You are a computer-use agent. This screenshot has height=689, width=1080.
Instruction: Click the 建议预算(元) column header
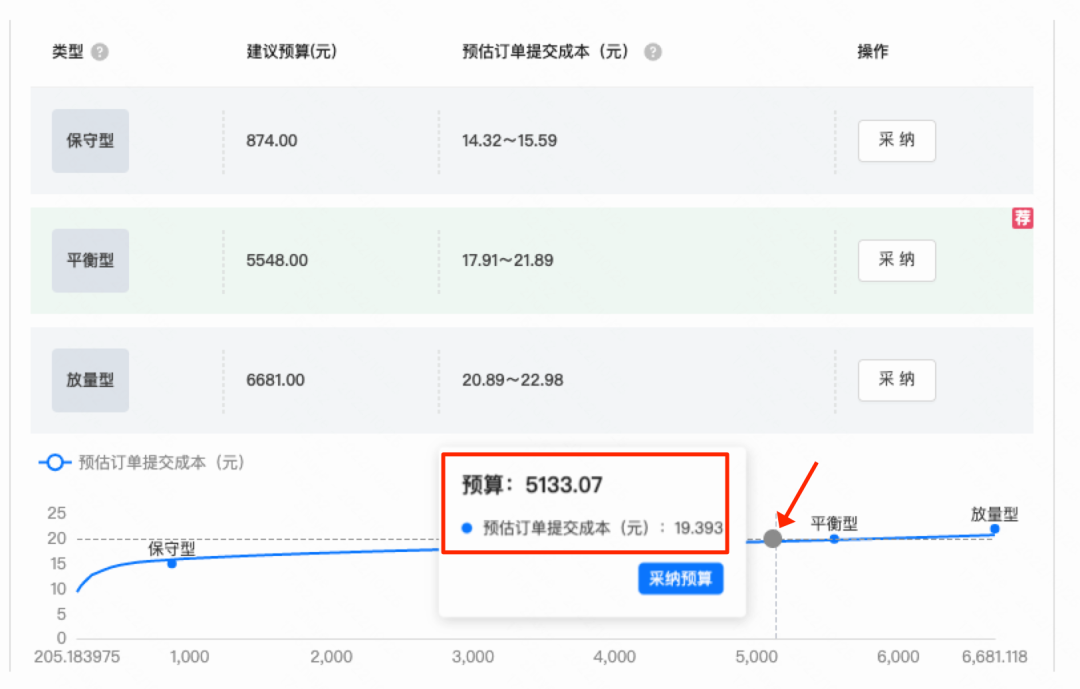pos(292,52)
